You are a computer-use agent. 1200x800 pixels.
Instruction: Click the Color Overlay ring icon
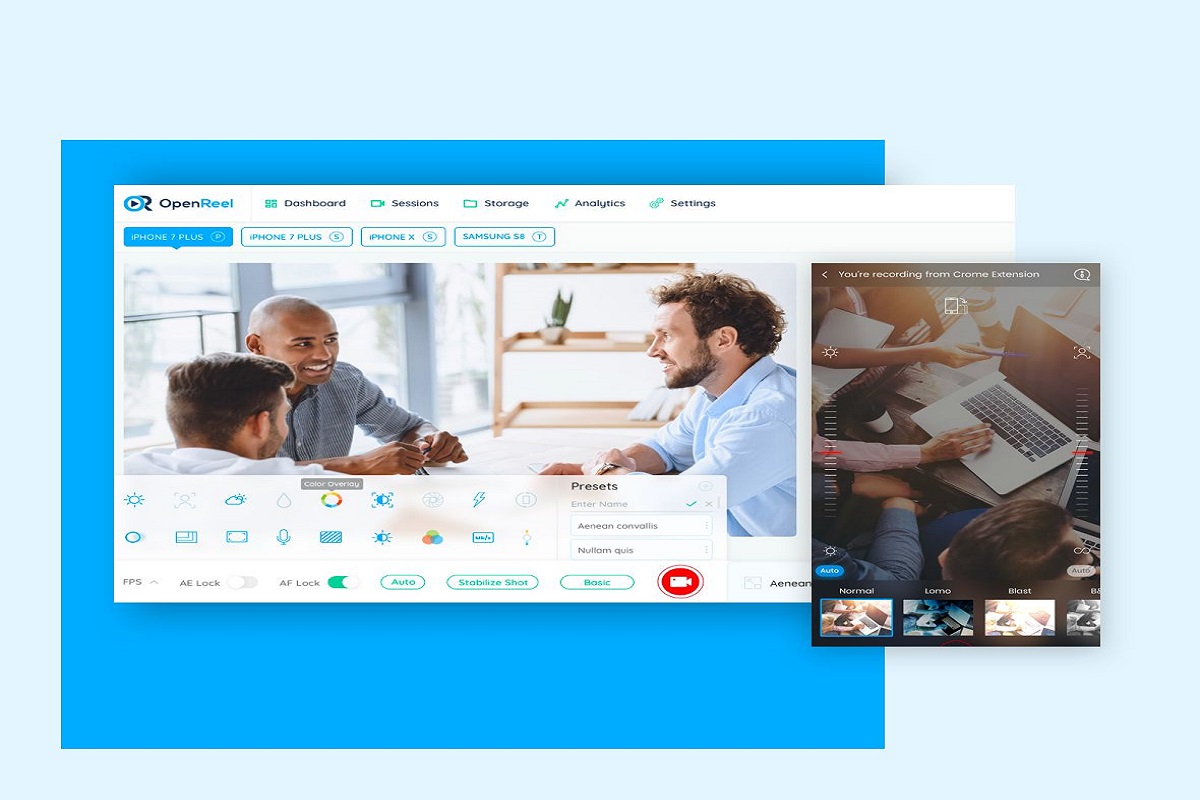pyautogui.click(x=331, y=500)
